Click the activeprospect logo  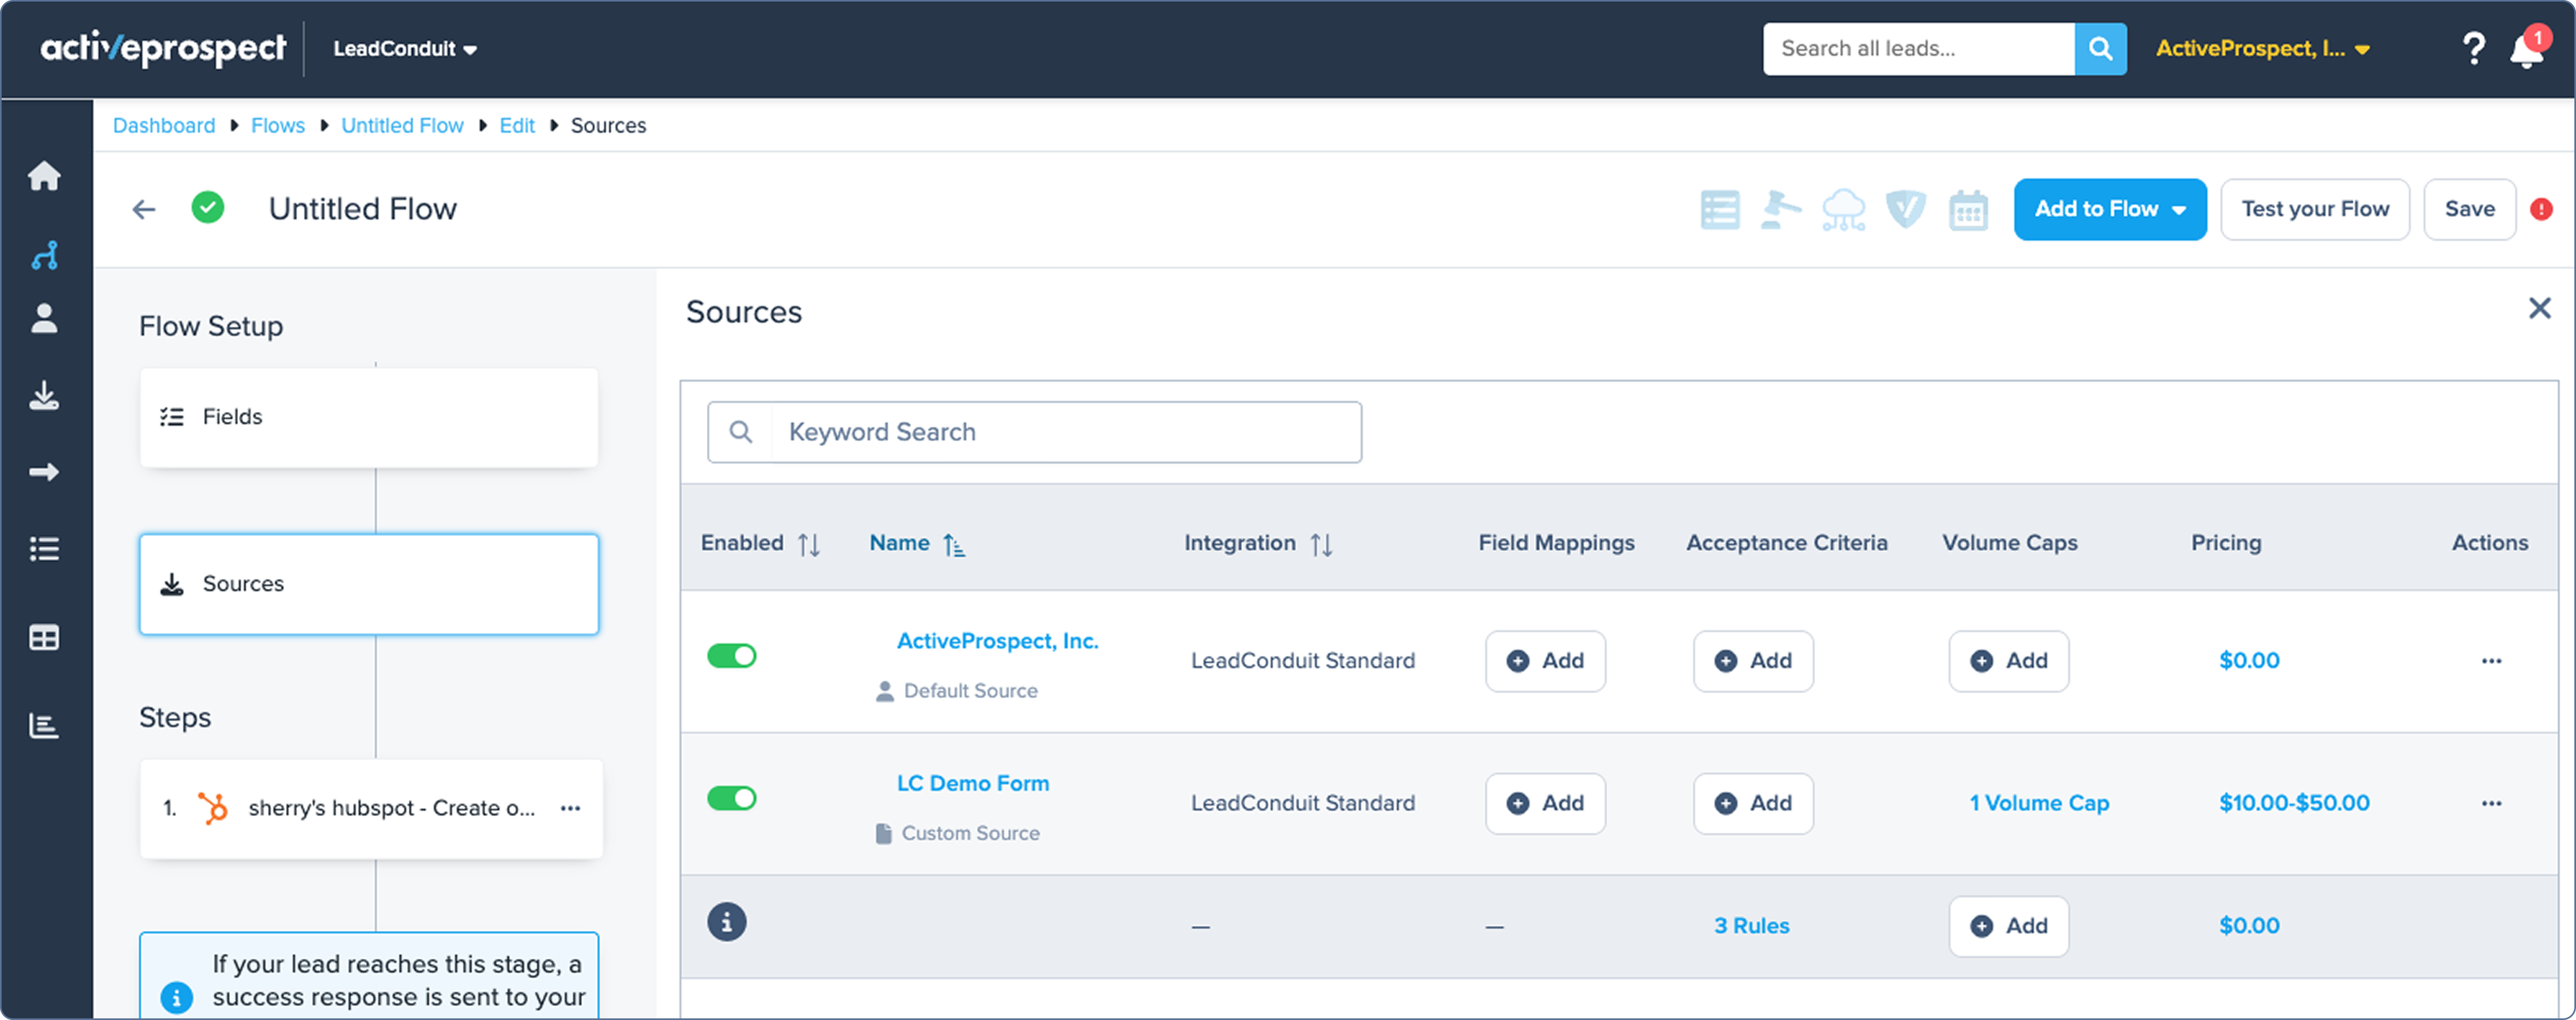163,48
